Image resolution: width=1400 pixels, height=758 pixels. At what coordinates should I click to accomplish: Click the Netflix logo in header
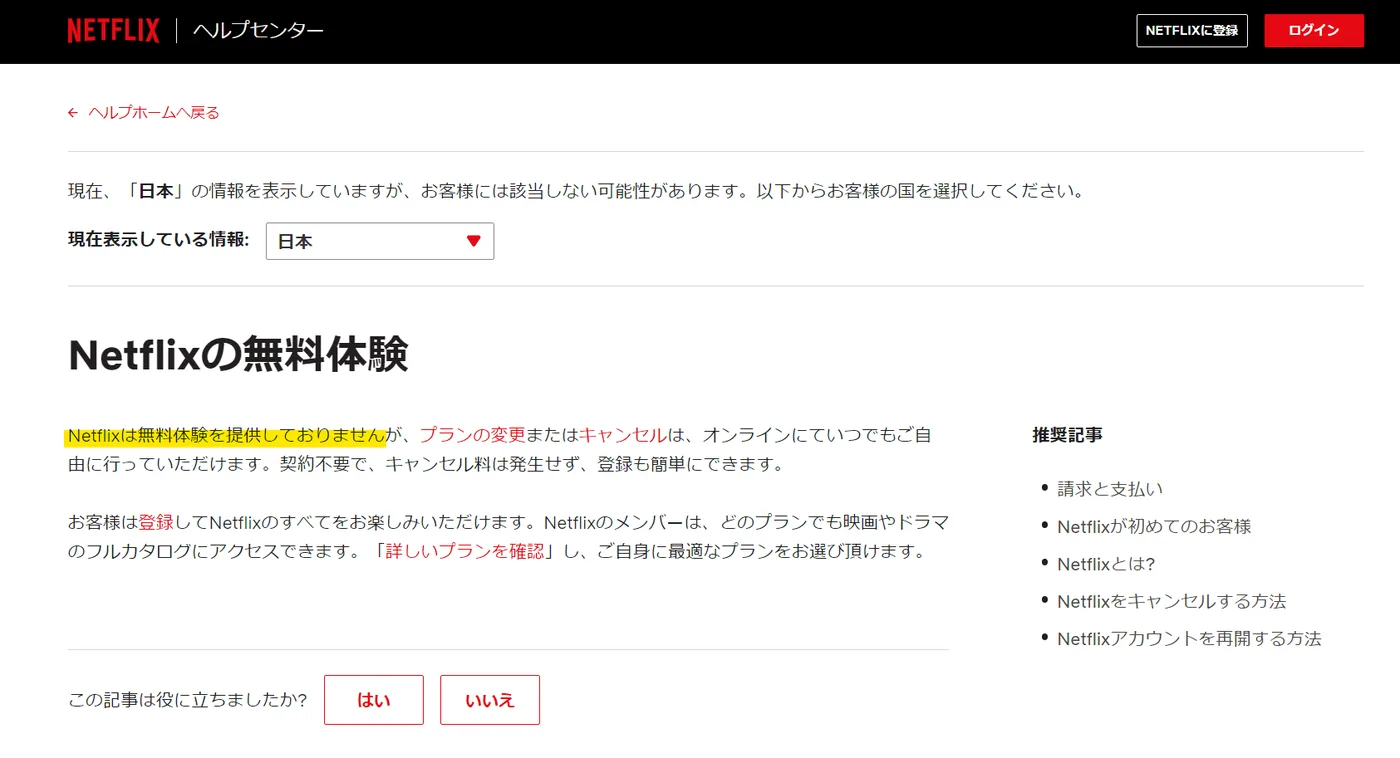(113, 31)
